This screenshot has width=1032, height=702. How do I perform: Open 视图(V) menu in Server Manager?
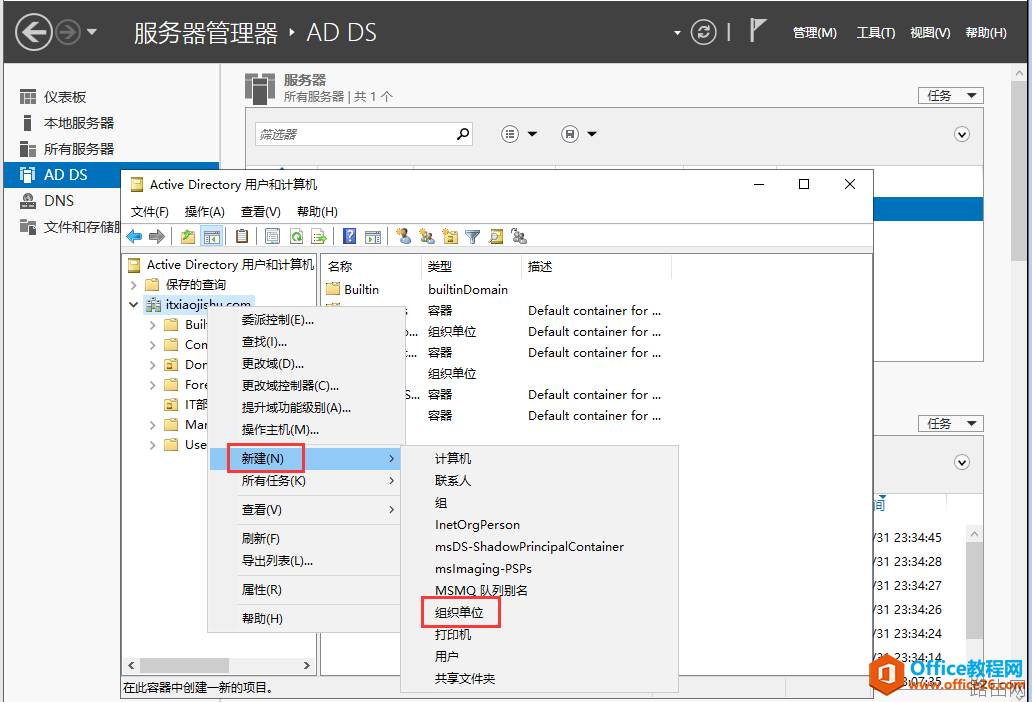pyautogui.click(x=930, y=33)
